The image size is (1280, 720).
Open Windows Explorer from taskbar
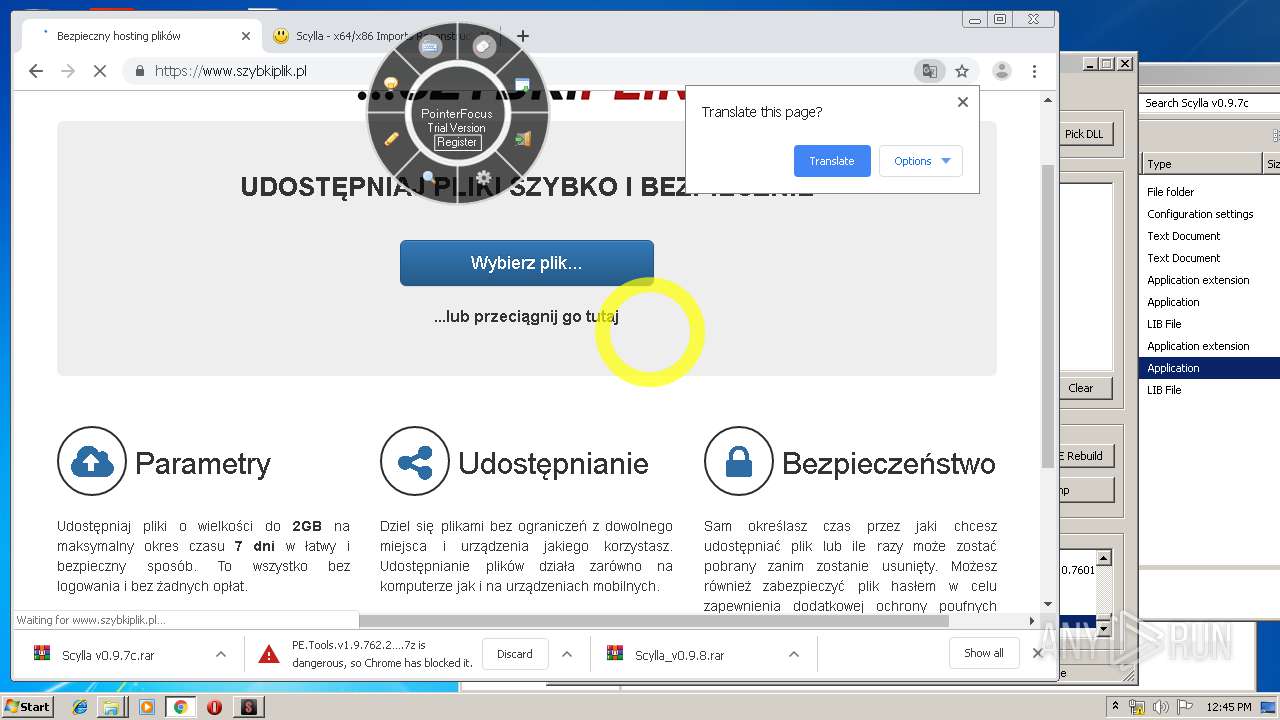[111, 707]
